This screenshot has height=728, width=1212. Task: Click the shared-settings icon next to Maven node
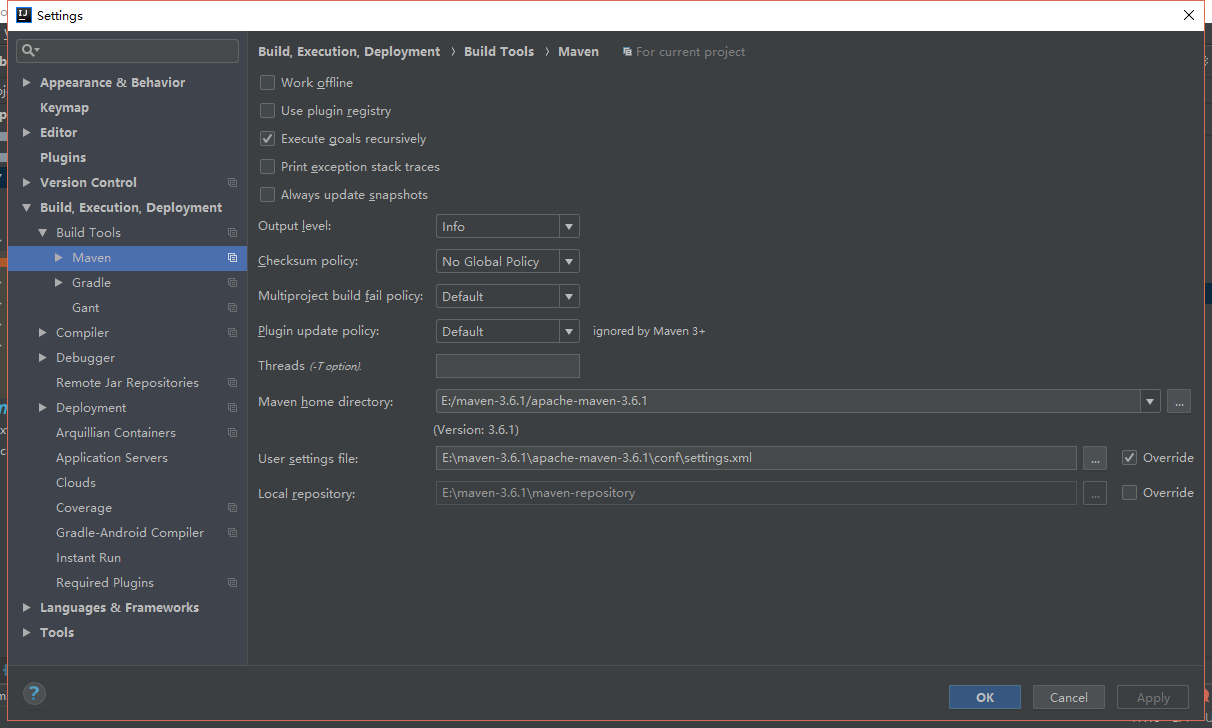coord(232,258)
